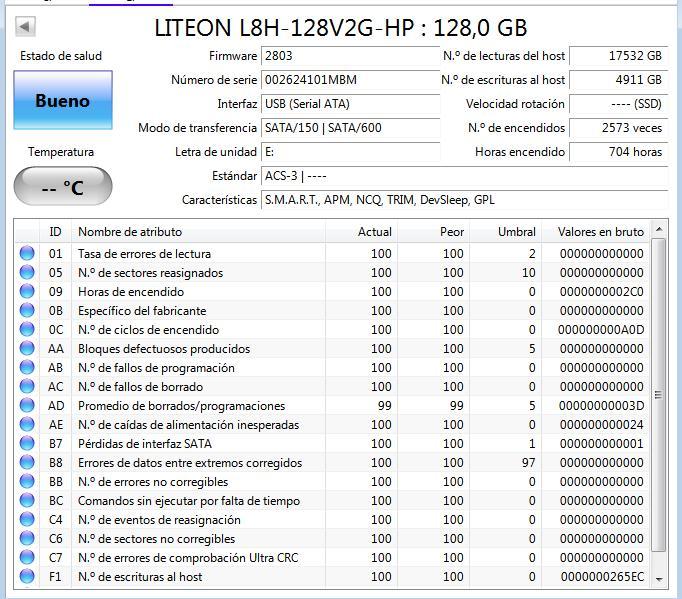Select the Horas de encendido row
Image resolution: width=682 pixels, height=599 pixels.
coord(333,291)
